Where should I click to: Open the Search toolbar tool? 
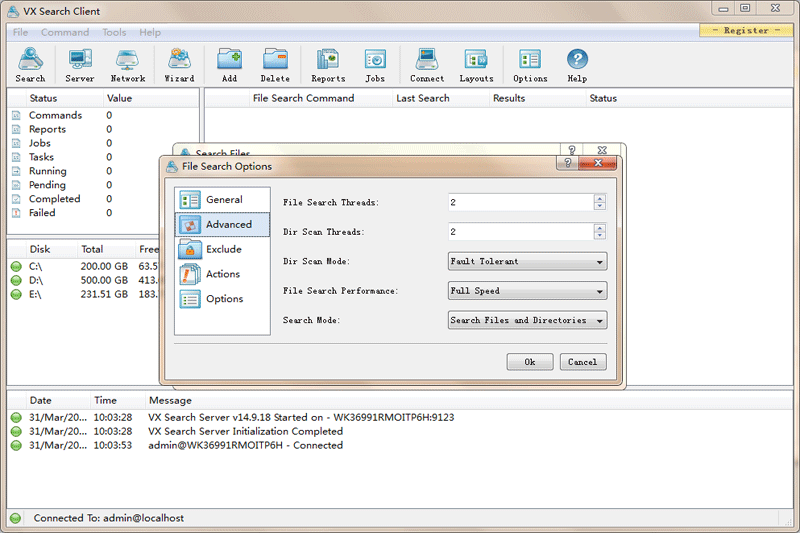[x=30, y=65]
